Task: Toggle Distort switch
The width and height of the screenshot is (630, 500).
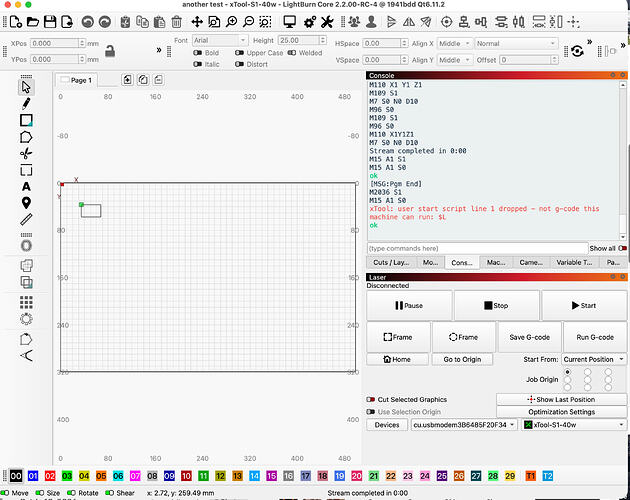Action: (x=239, y=64)
